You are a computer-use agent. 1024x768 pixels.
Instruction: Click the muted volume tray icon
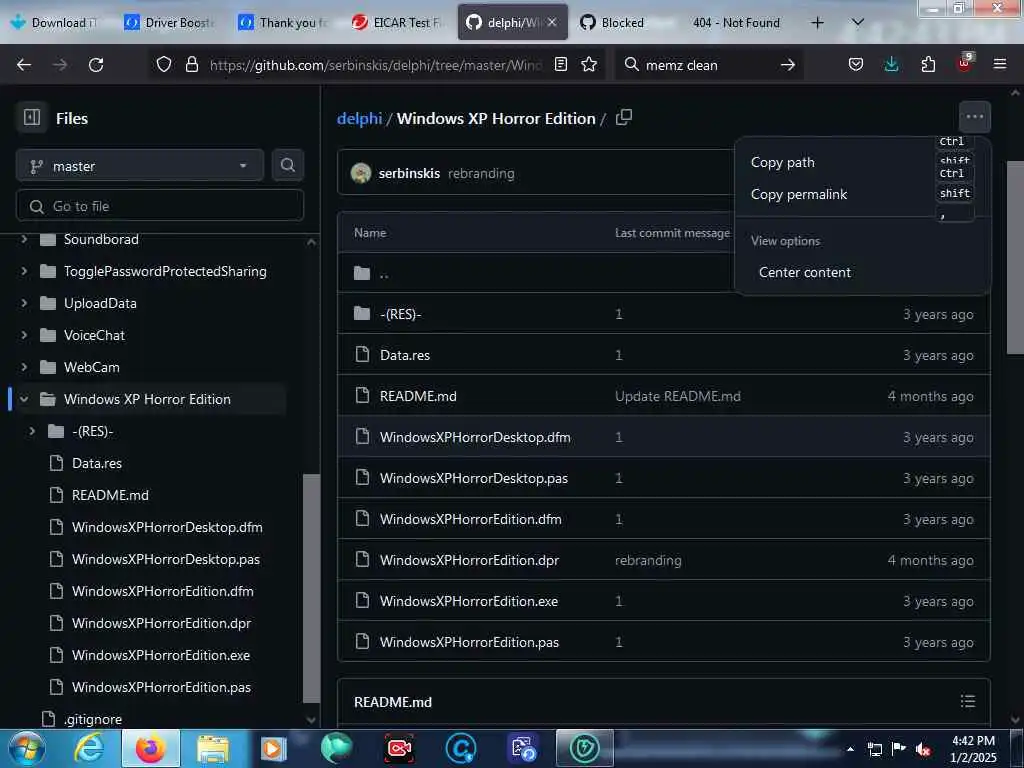click(x=923, y=750)
